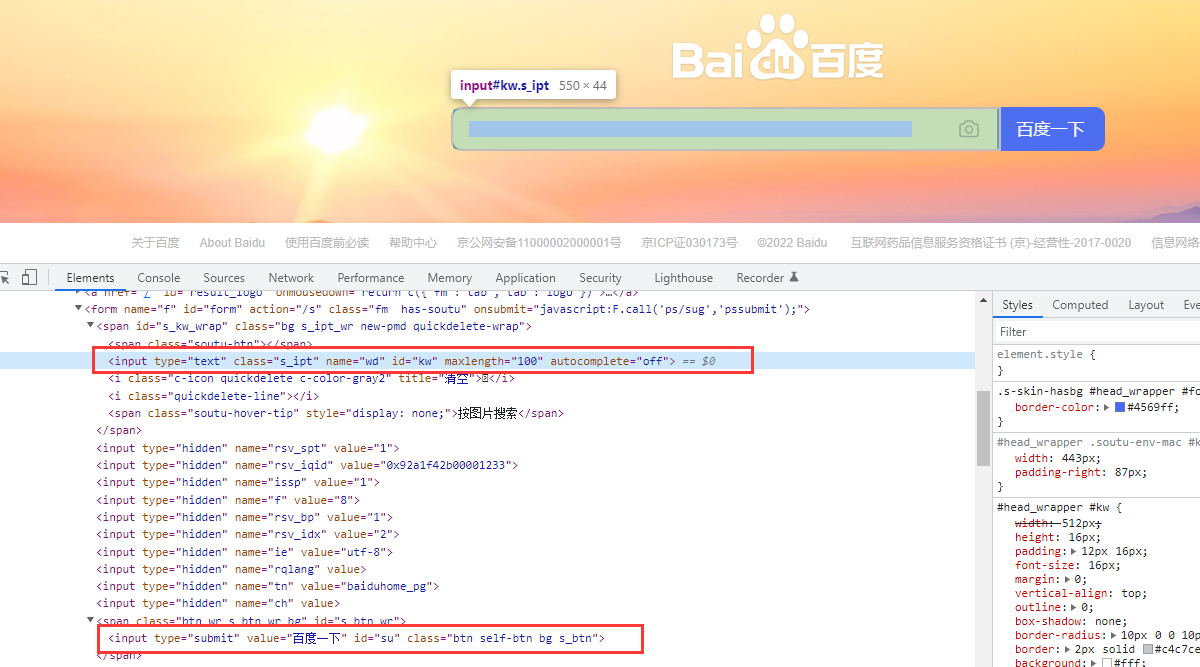Open the Sources tab
Viewport: 1200px width, 667px height.
(224, 278)
